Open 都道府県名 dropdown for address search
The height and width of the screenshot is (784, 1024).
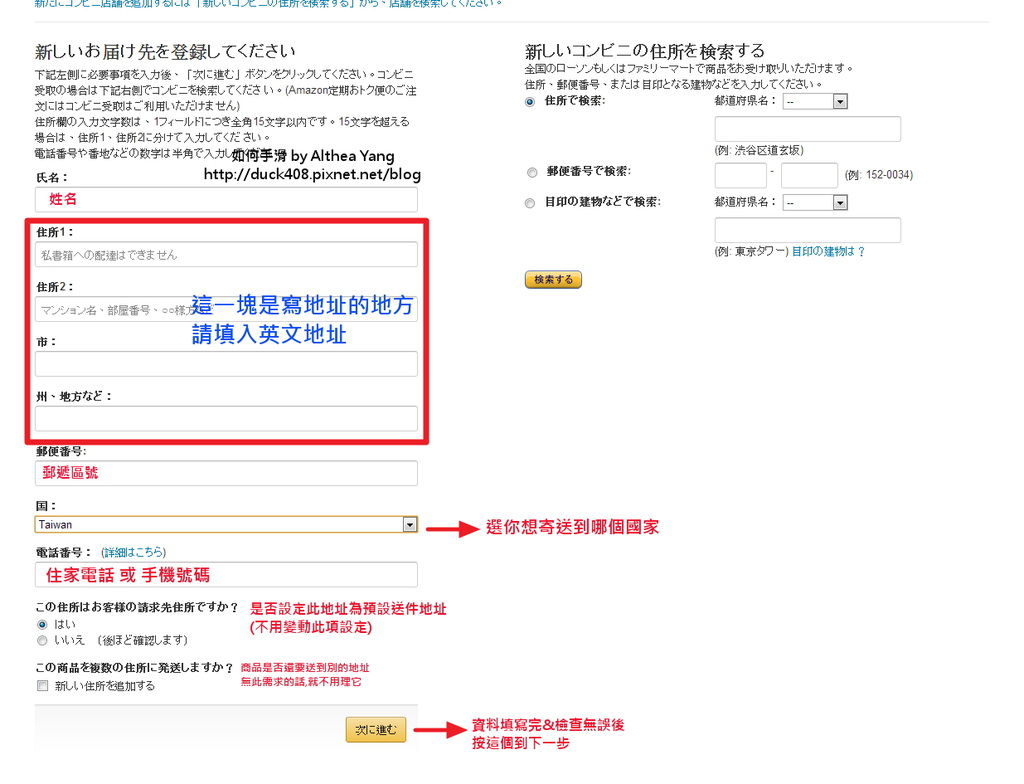coord(815,101)
